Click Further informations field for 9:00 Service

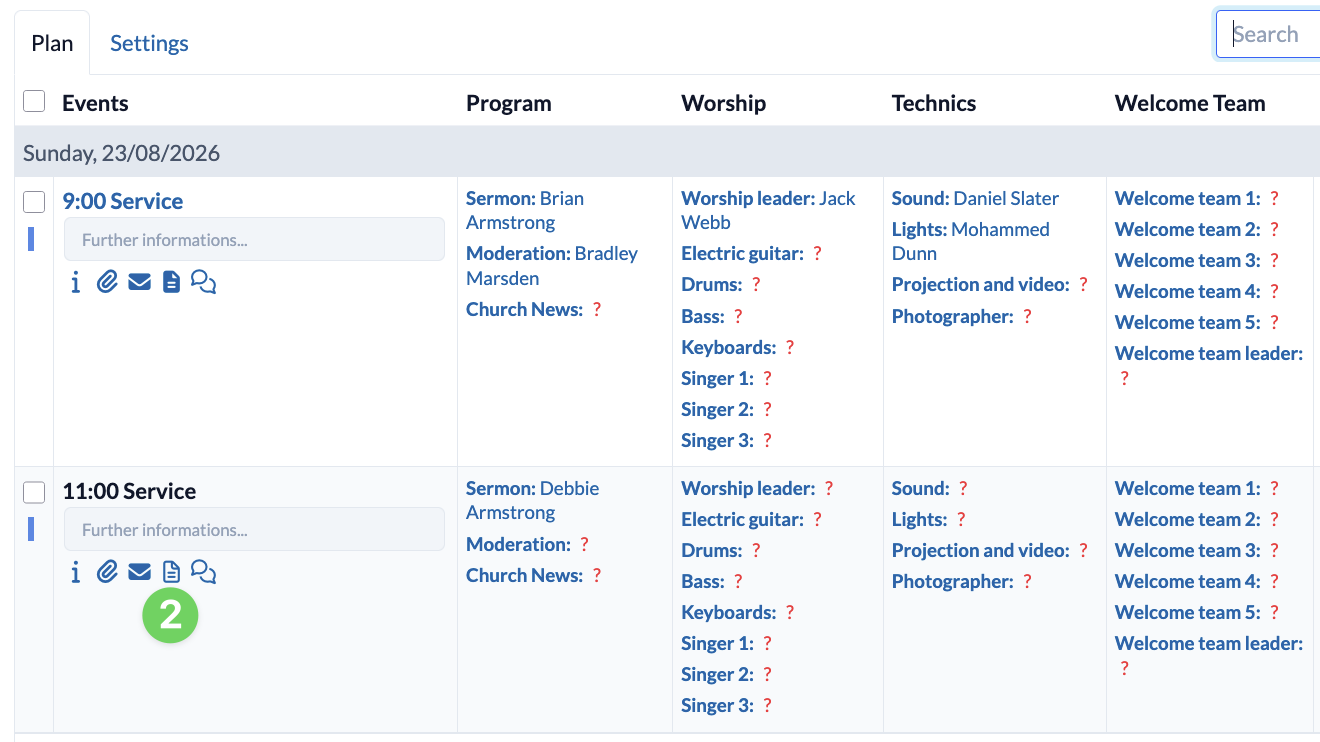point(254,240)
